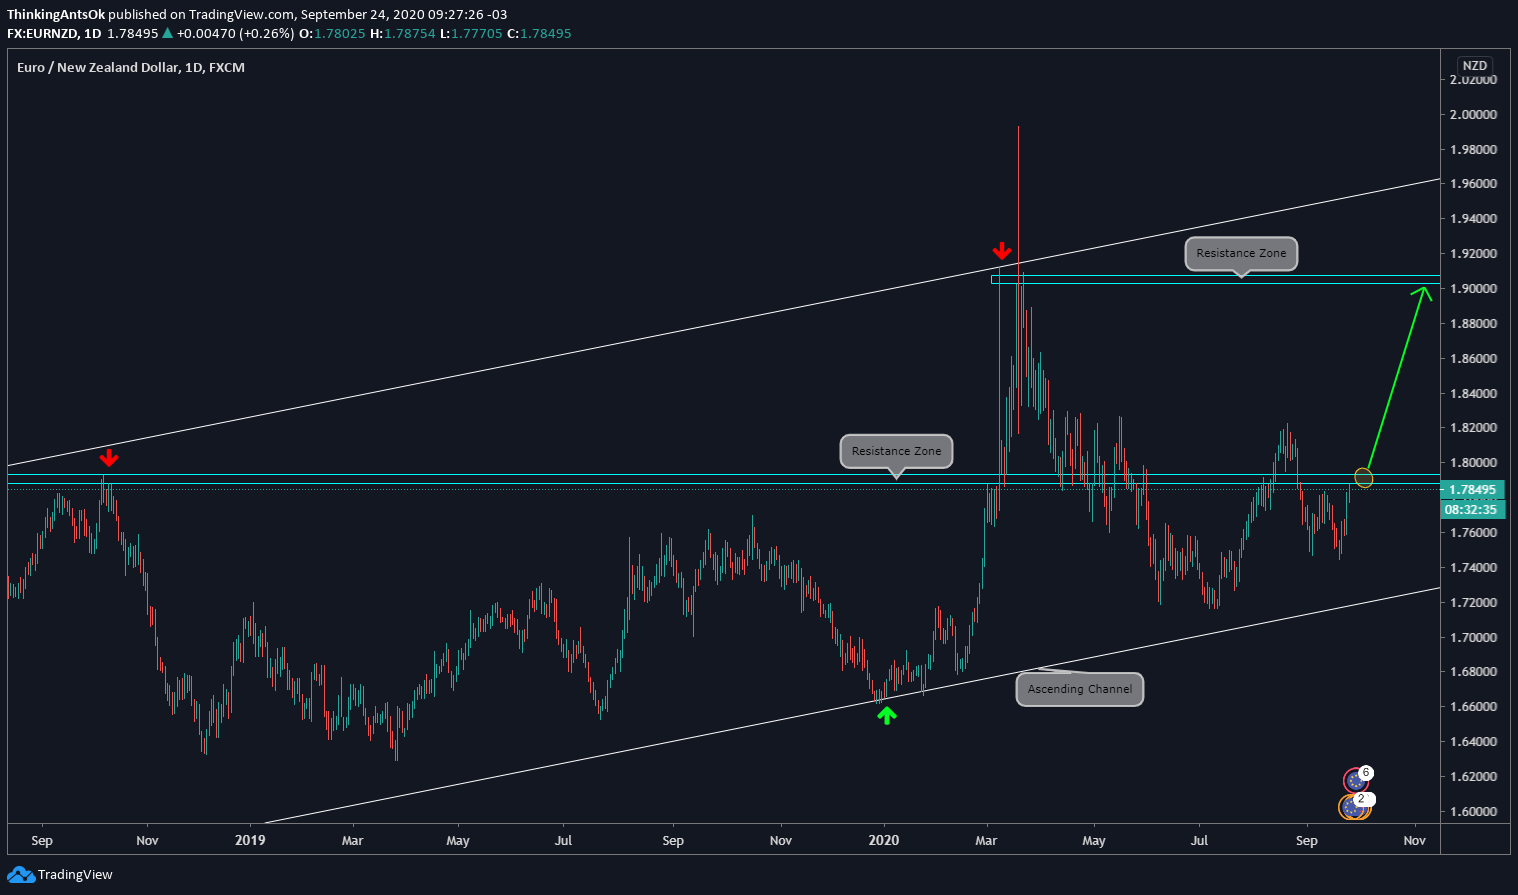
Task: Select the NZD currency badge on price axis
Action: tap(1474, 65)
